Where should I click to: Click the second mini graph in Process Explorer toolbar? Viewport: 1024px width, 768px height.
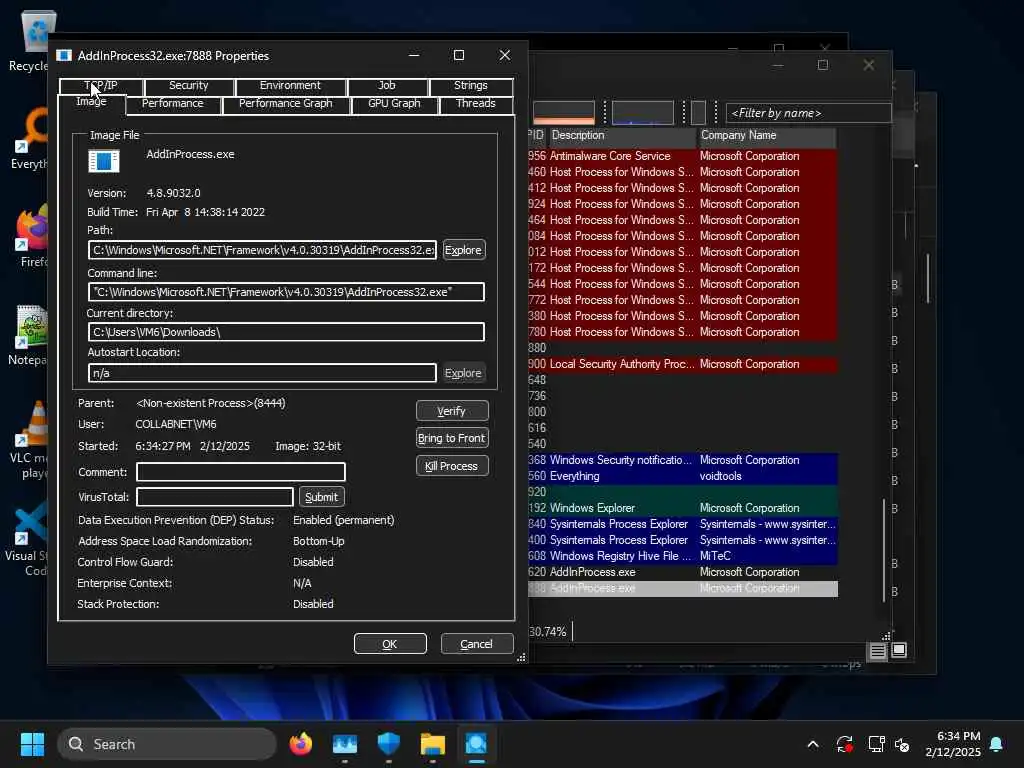point(643,112)
